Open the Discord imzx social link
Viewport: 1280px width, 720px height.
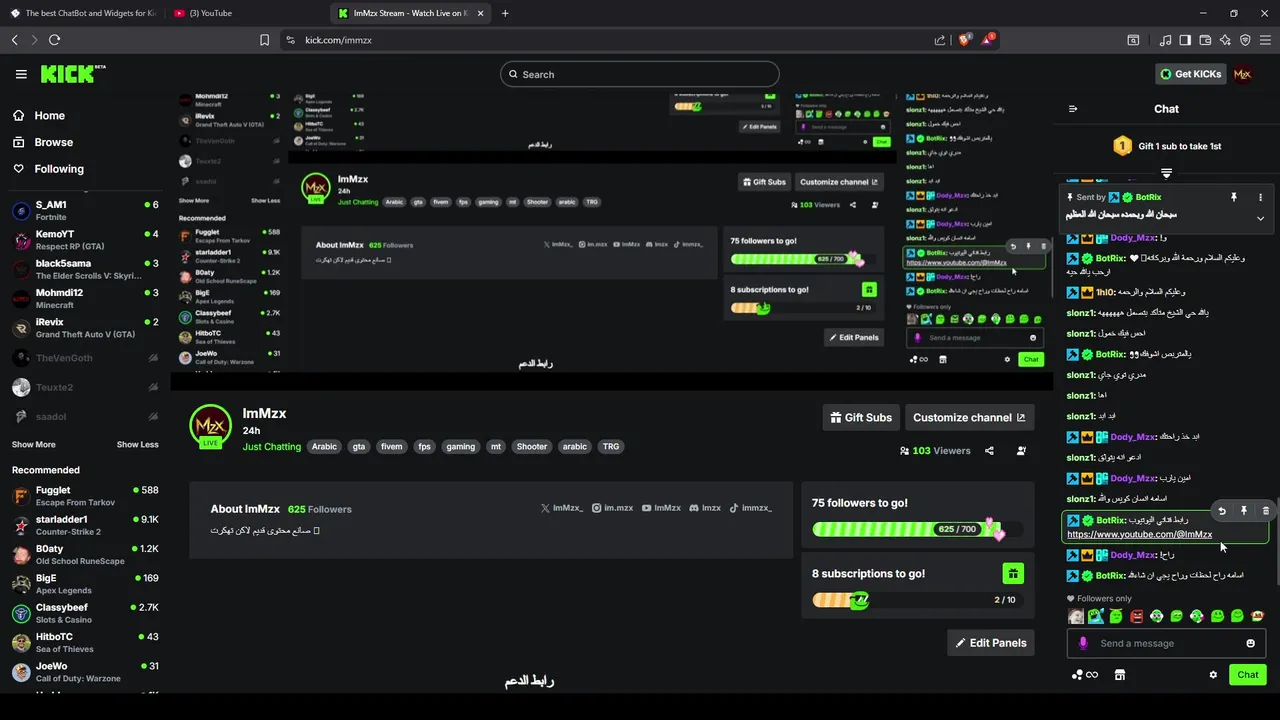click(x=705, y=508)
